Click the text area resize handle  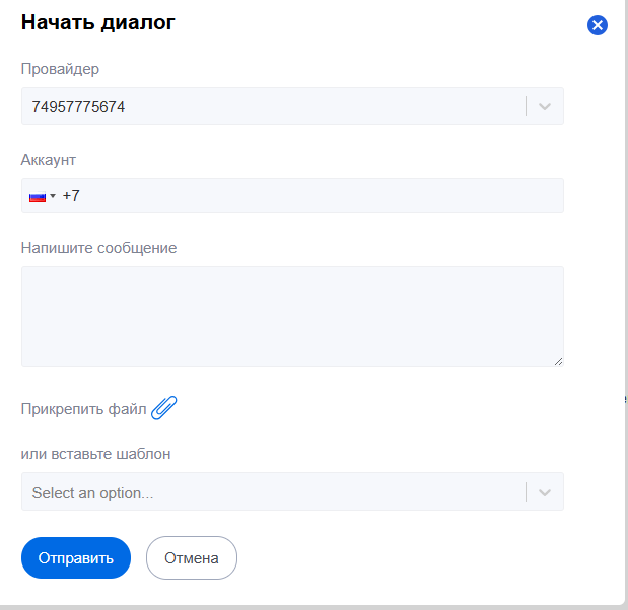(558, 361)
